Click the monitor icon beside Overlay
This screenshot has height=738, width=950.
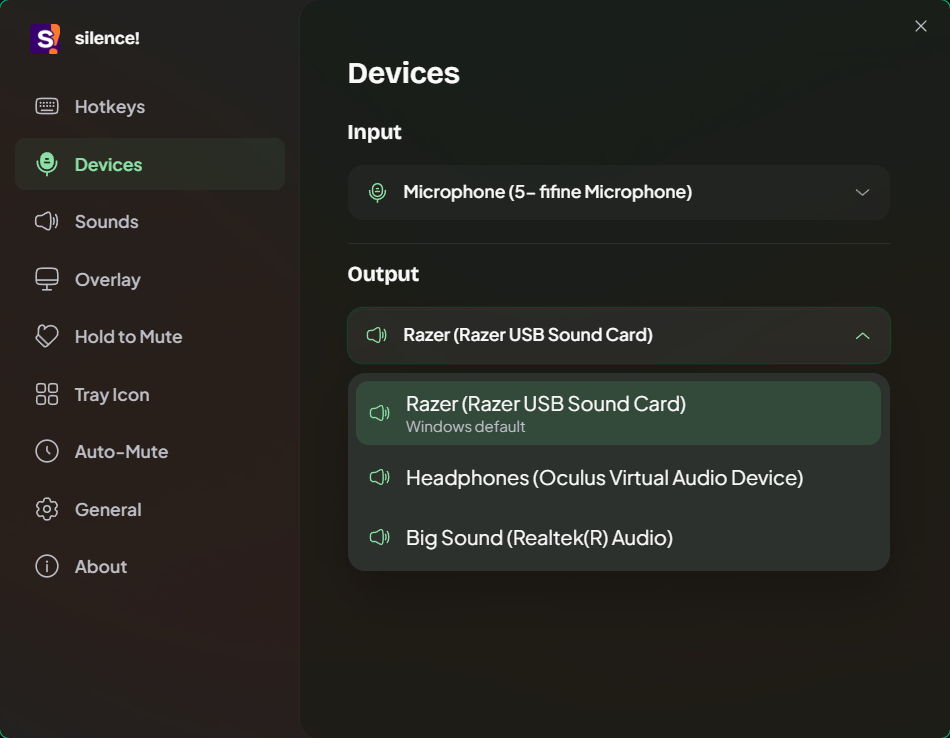(x=47, y=279)
